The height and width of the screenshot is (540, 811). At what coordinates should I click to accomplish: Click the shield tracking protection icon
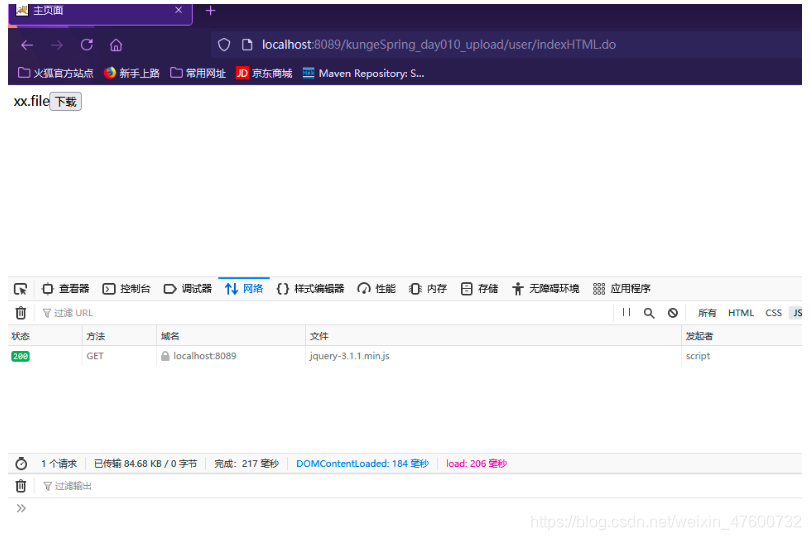pos(224,45)
